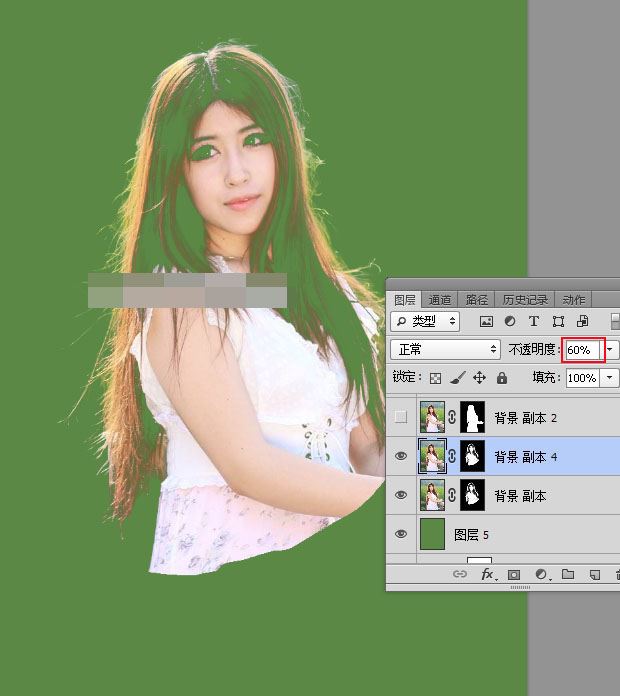Switch to the 历史记录 tab
The image size is (620, 696).
pos(525,300)
